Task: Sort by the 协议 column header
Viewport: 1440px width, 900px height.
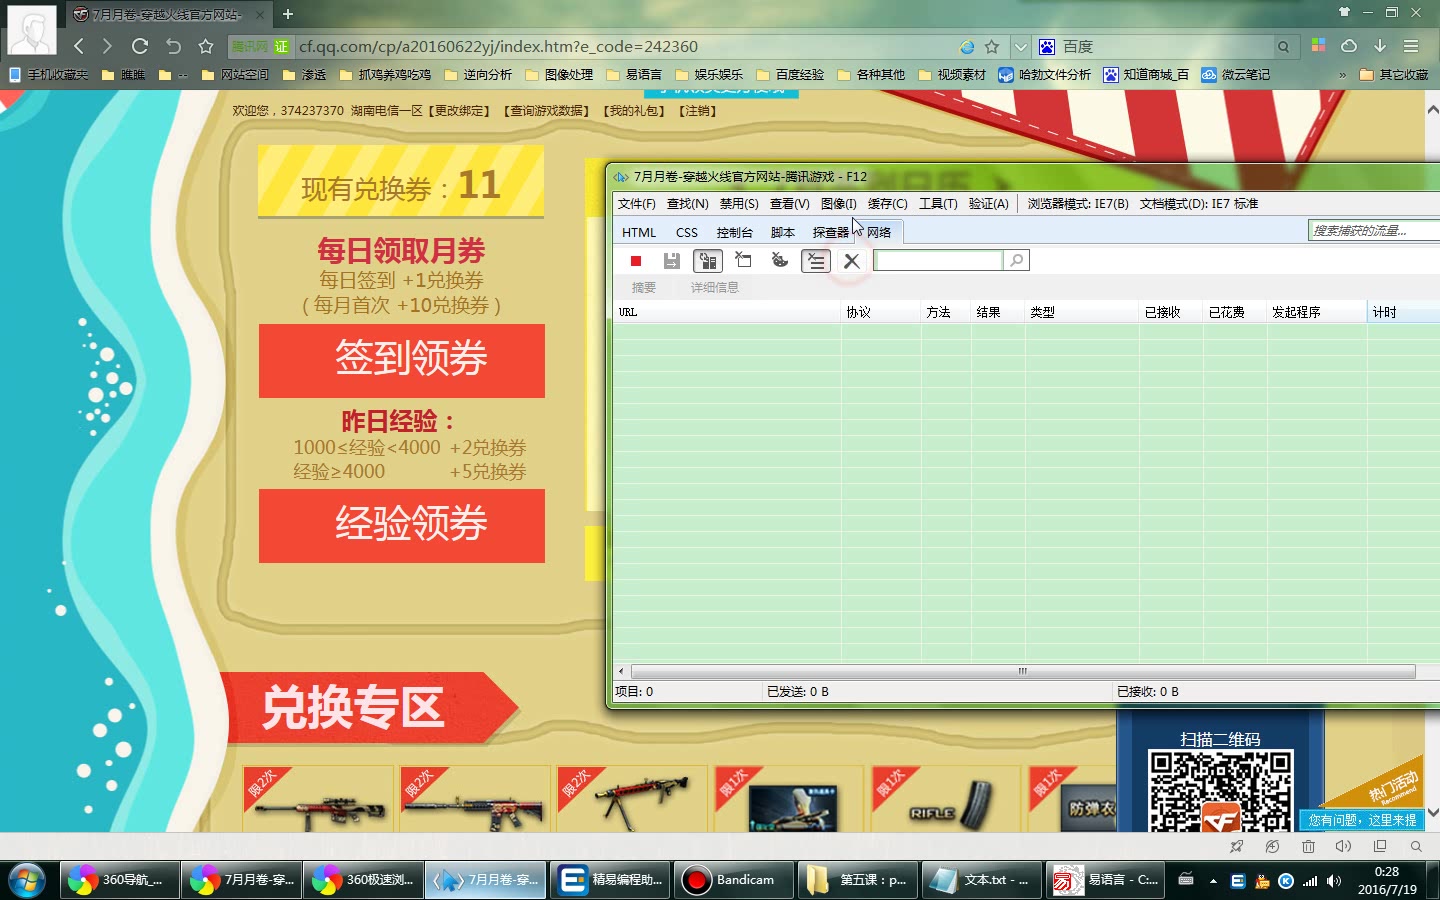Action: [881, 312]
